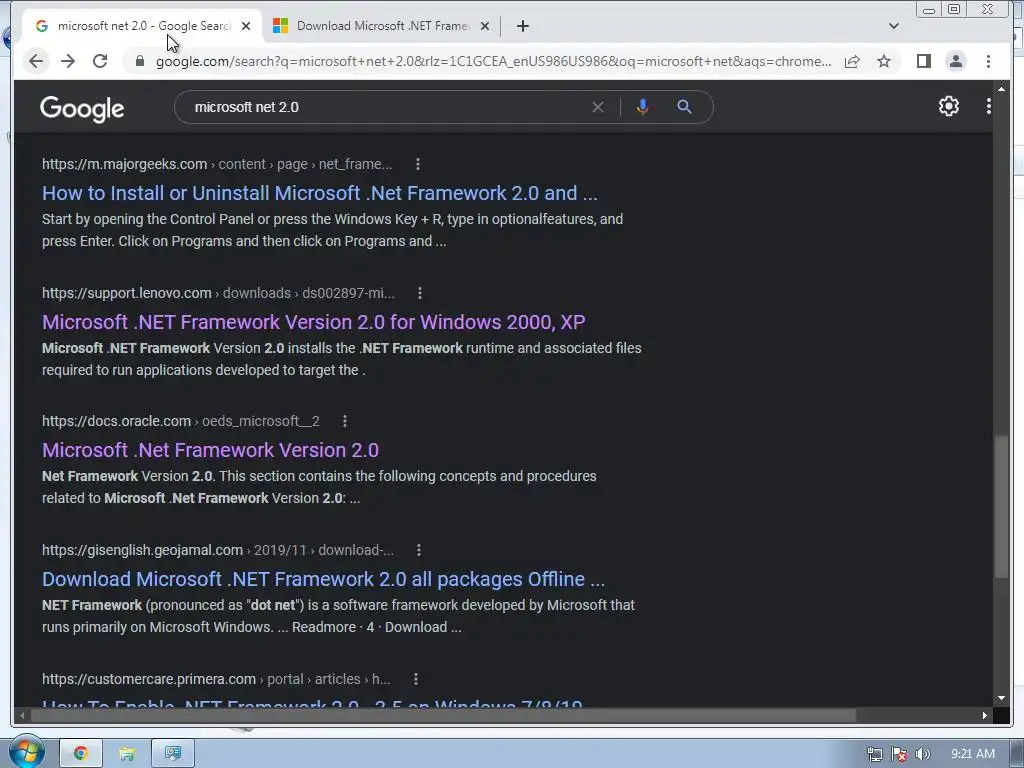This screenshot has height=768, width=1024.
Task: Bookmark this page with the star
Action: pos(884,61)
